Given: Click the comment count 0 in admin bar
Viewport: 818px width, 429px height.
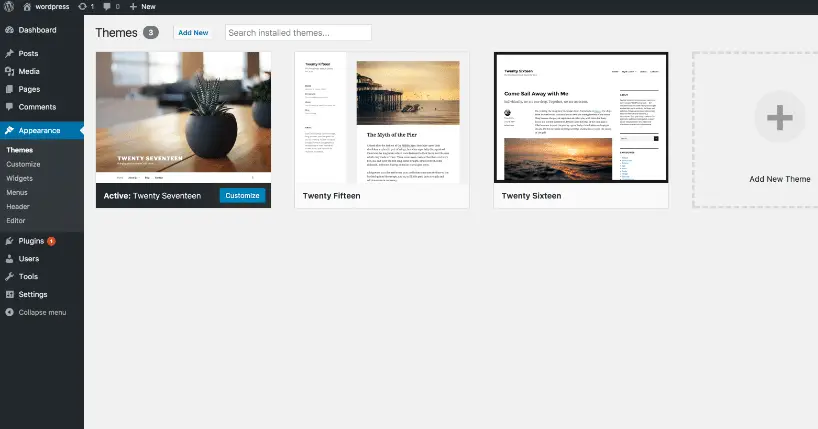Looking at the screenshot, I should point(117,7).
